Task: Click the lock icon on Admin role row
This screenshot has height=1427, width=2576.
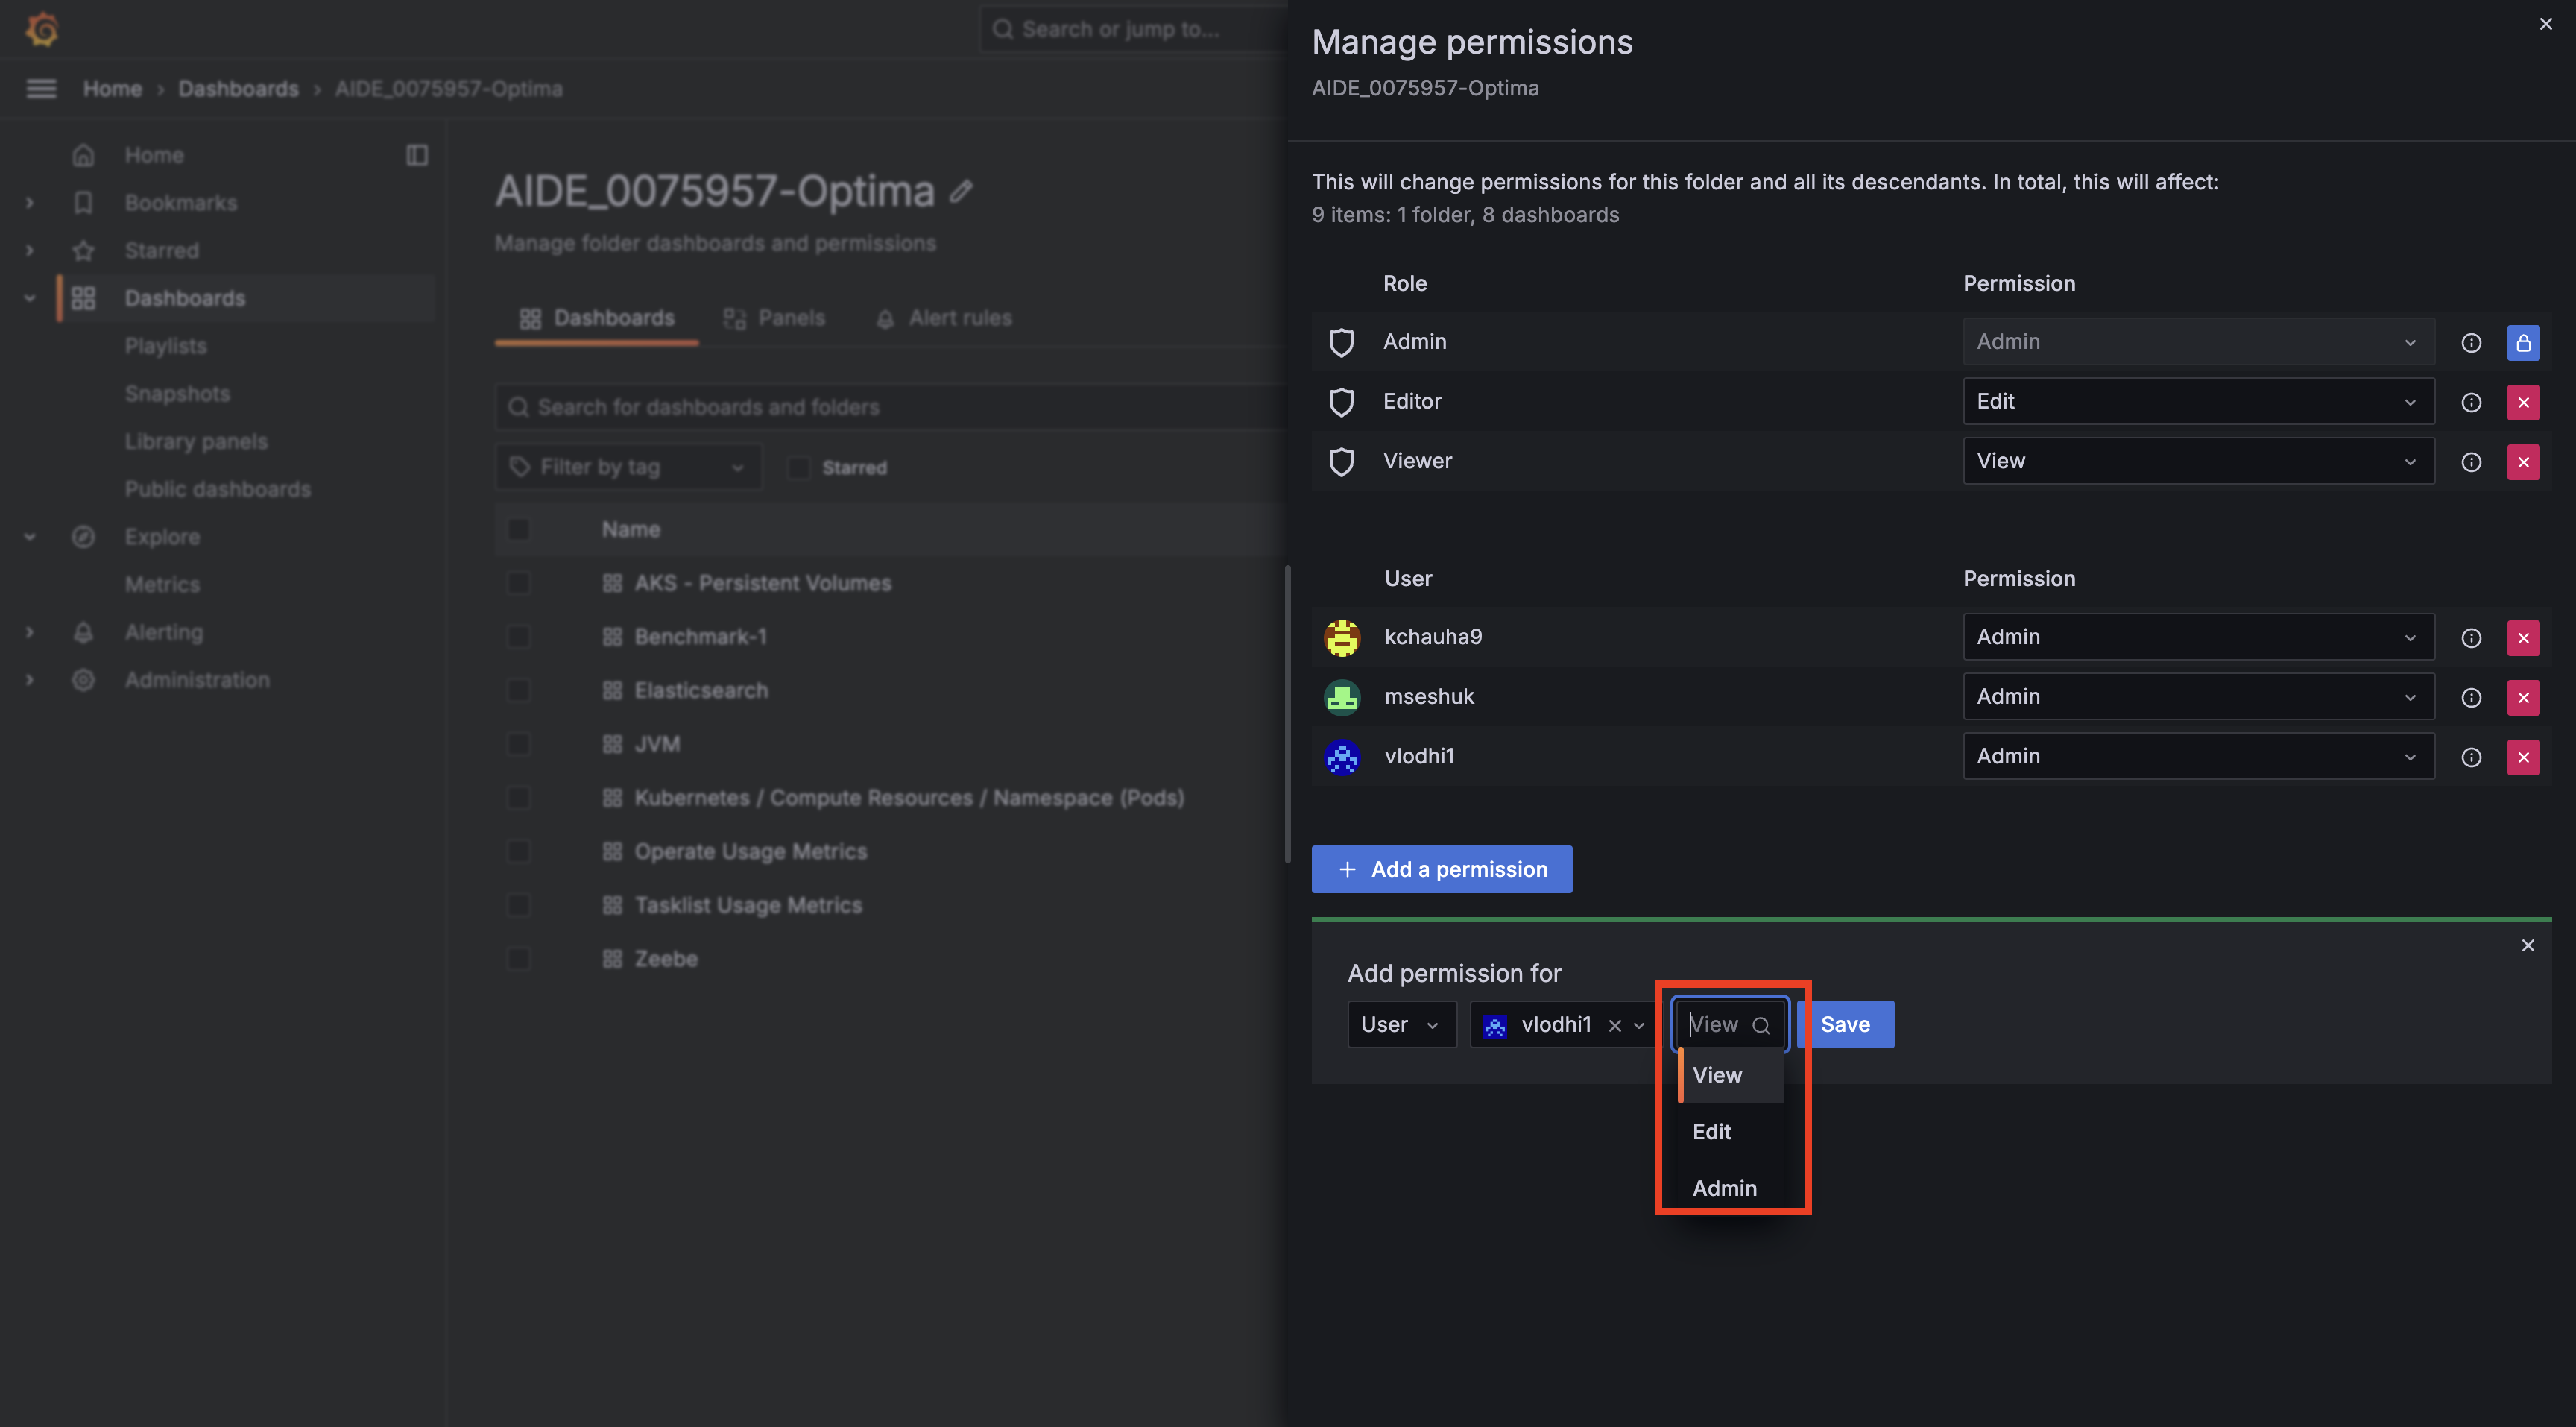Action: [2523, 342]
